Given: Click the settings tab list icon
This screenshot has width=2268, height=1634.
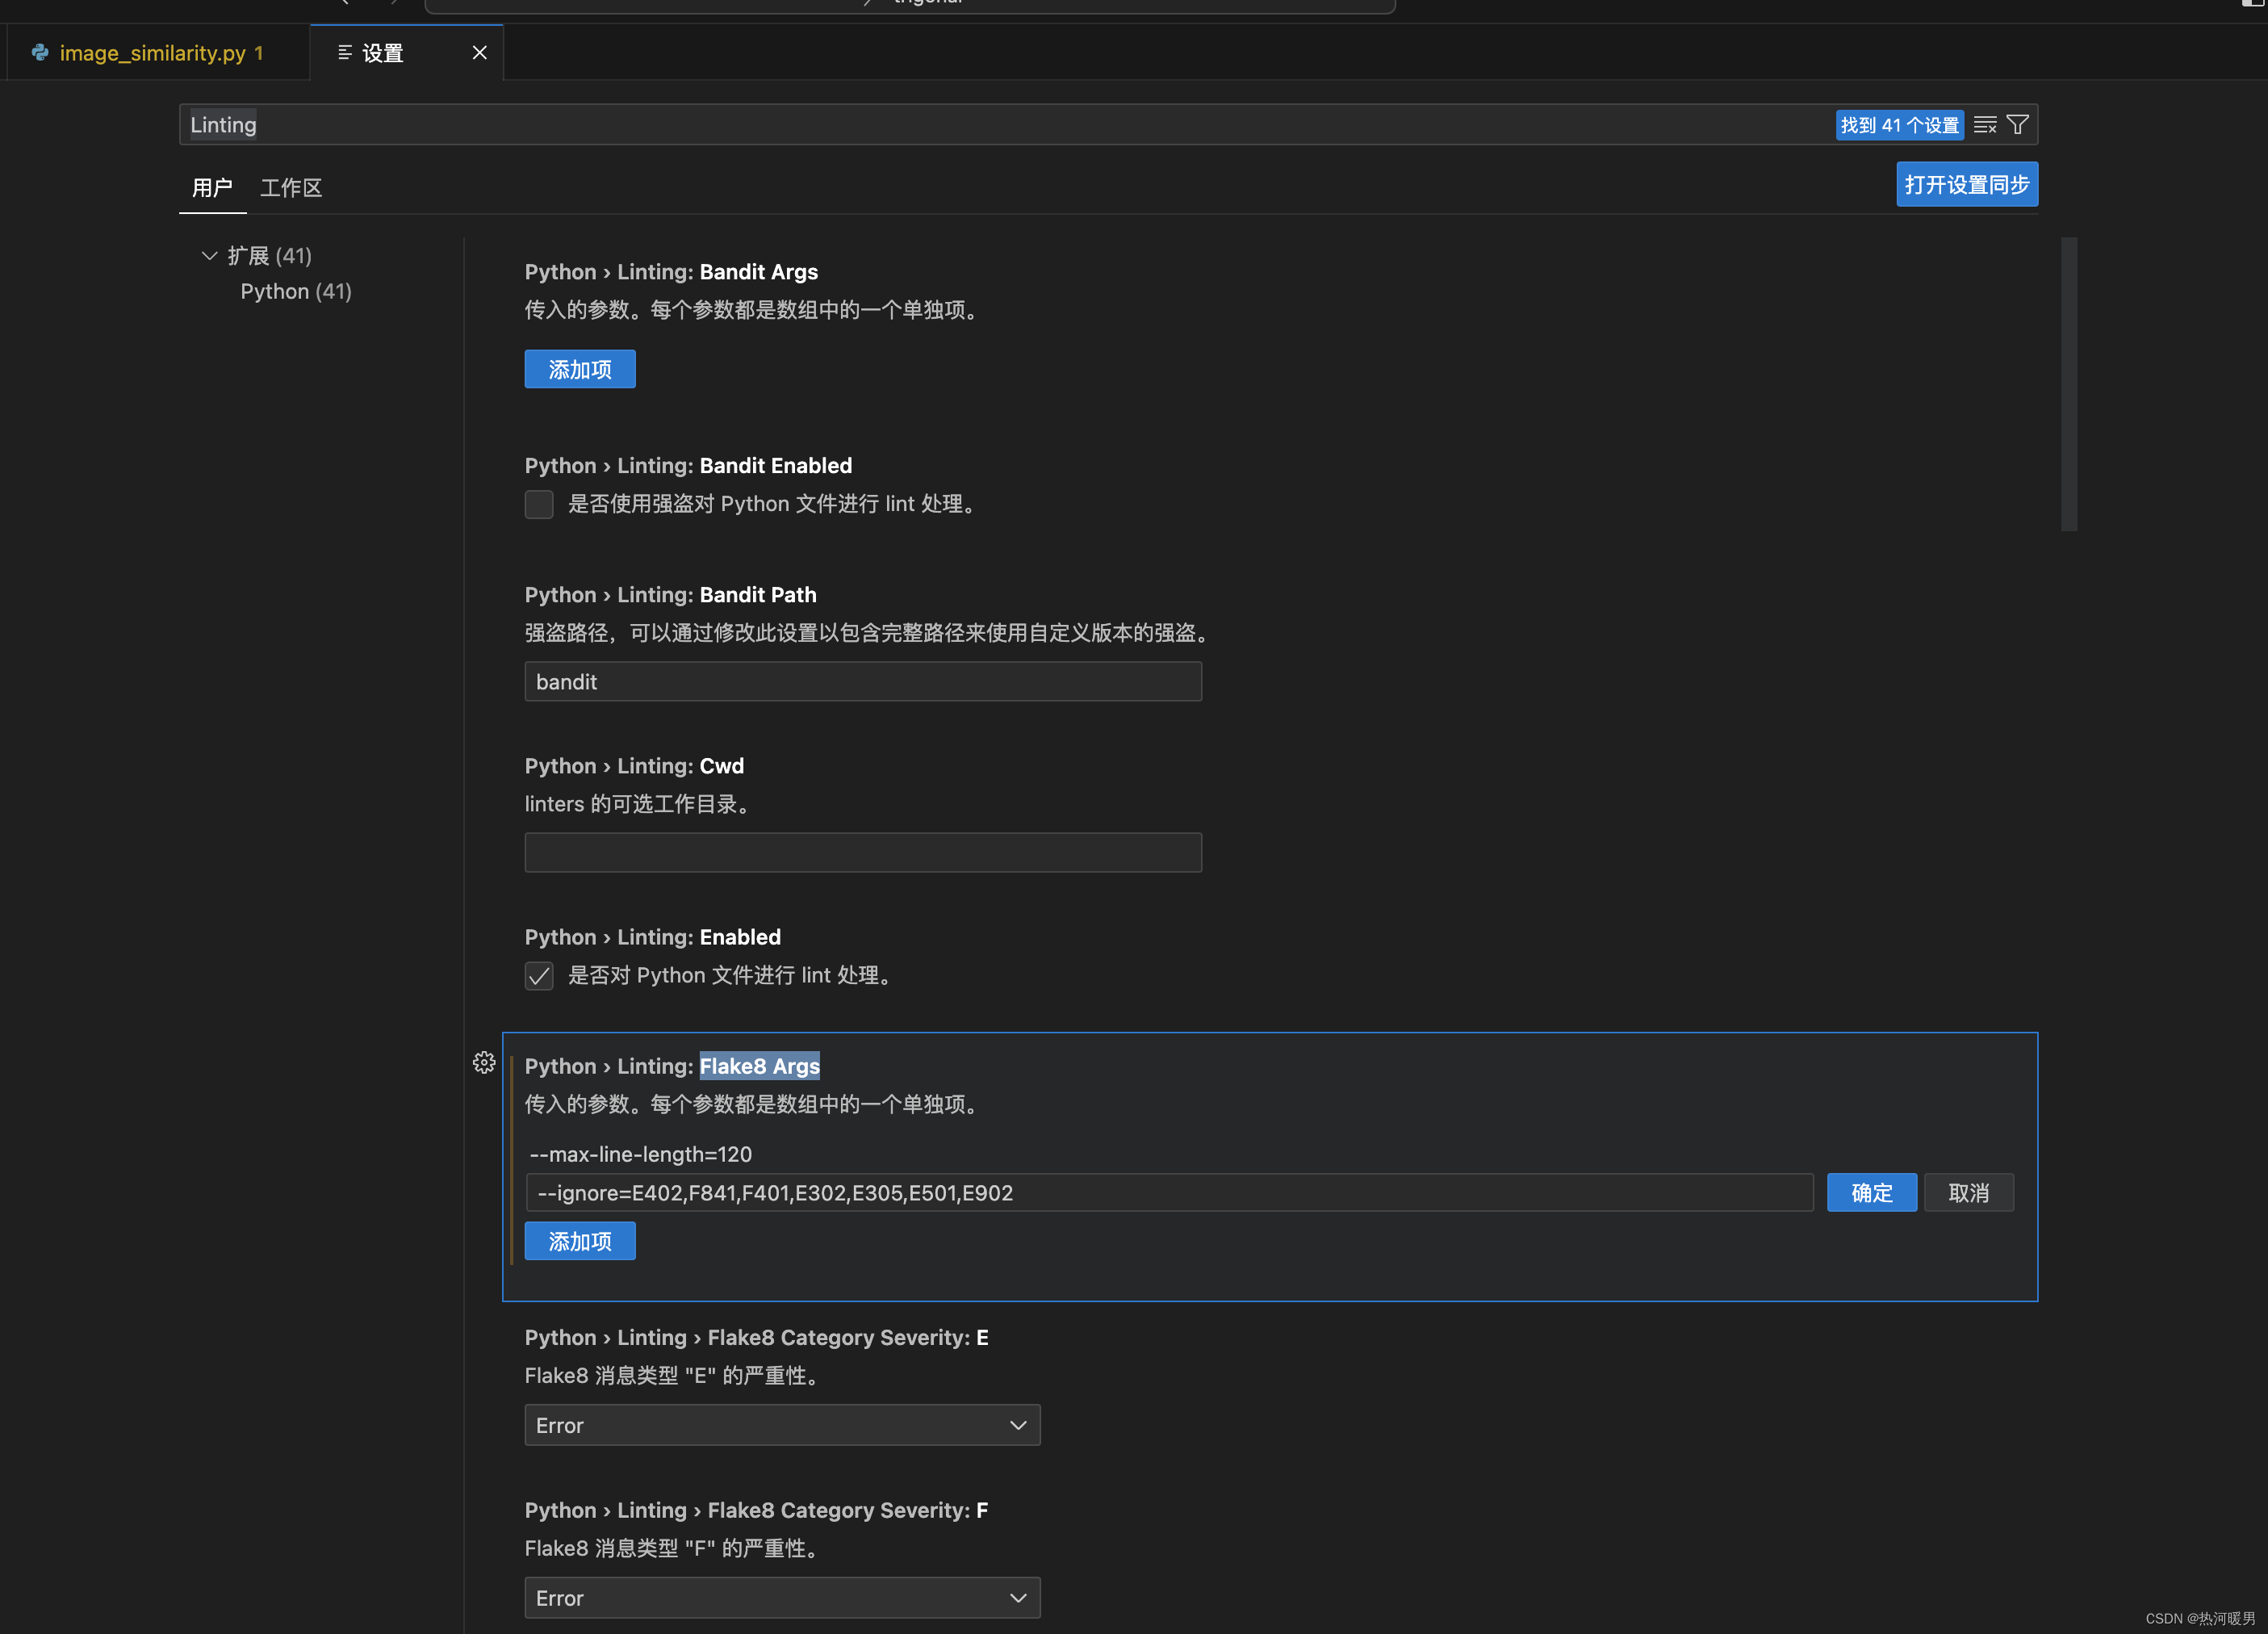Looking at the screenshot, I should pos(345,53).
